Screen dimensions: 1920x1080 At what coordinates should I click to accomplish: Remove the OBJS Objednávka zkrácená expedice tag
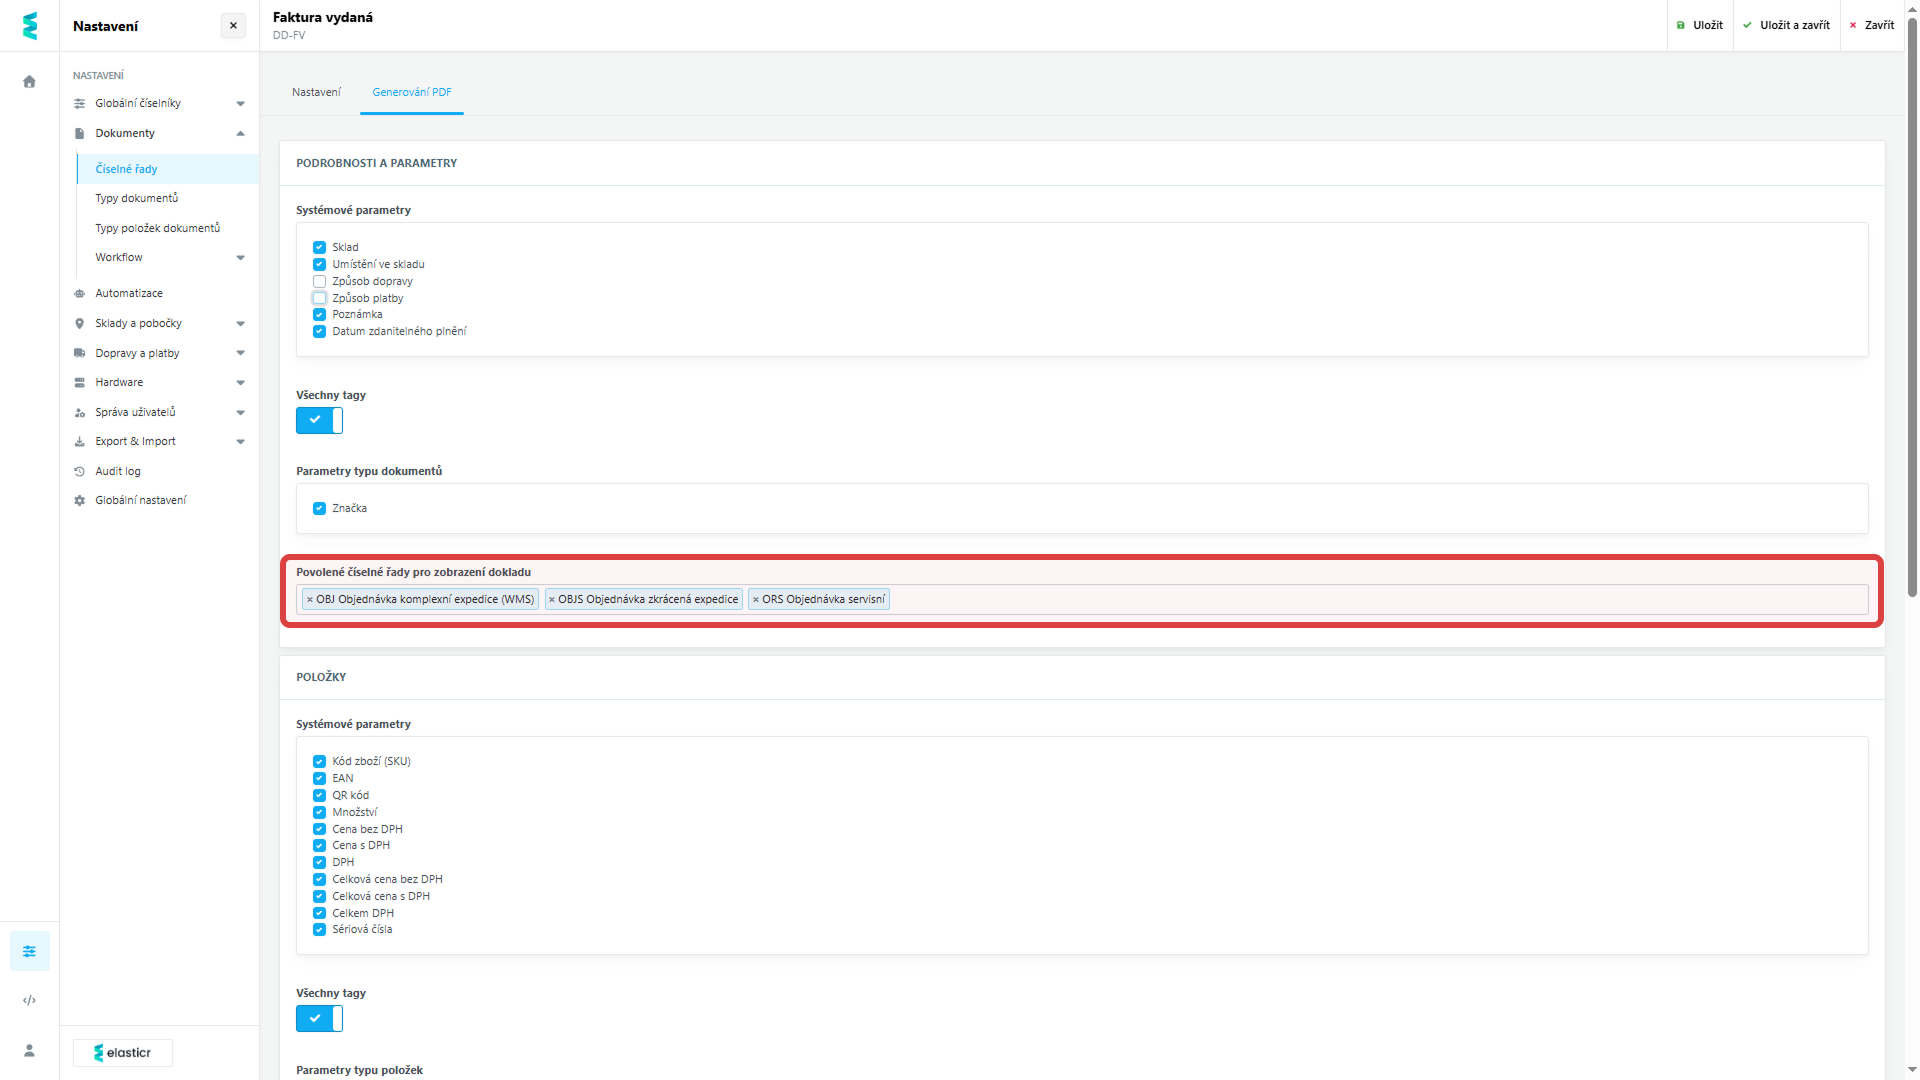(552, 600)
